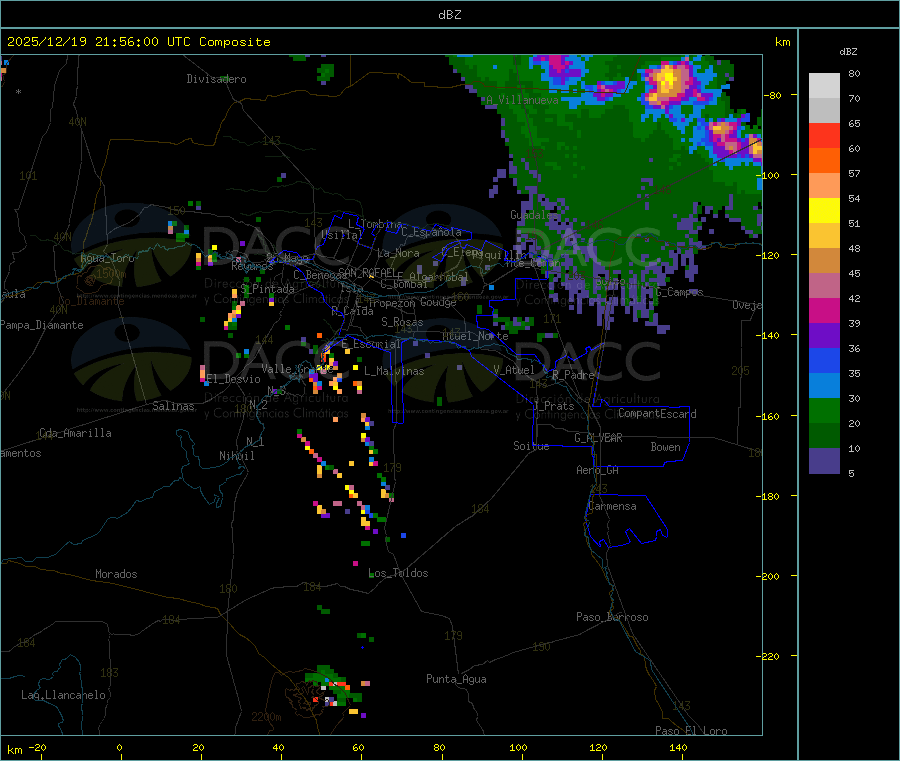Click the Atuel_Norte label
The width and height of the screenshot is (900, 761).
(475, 336)
